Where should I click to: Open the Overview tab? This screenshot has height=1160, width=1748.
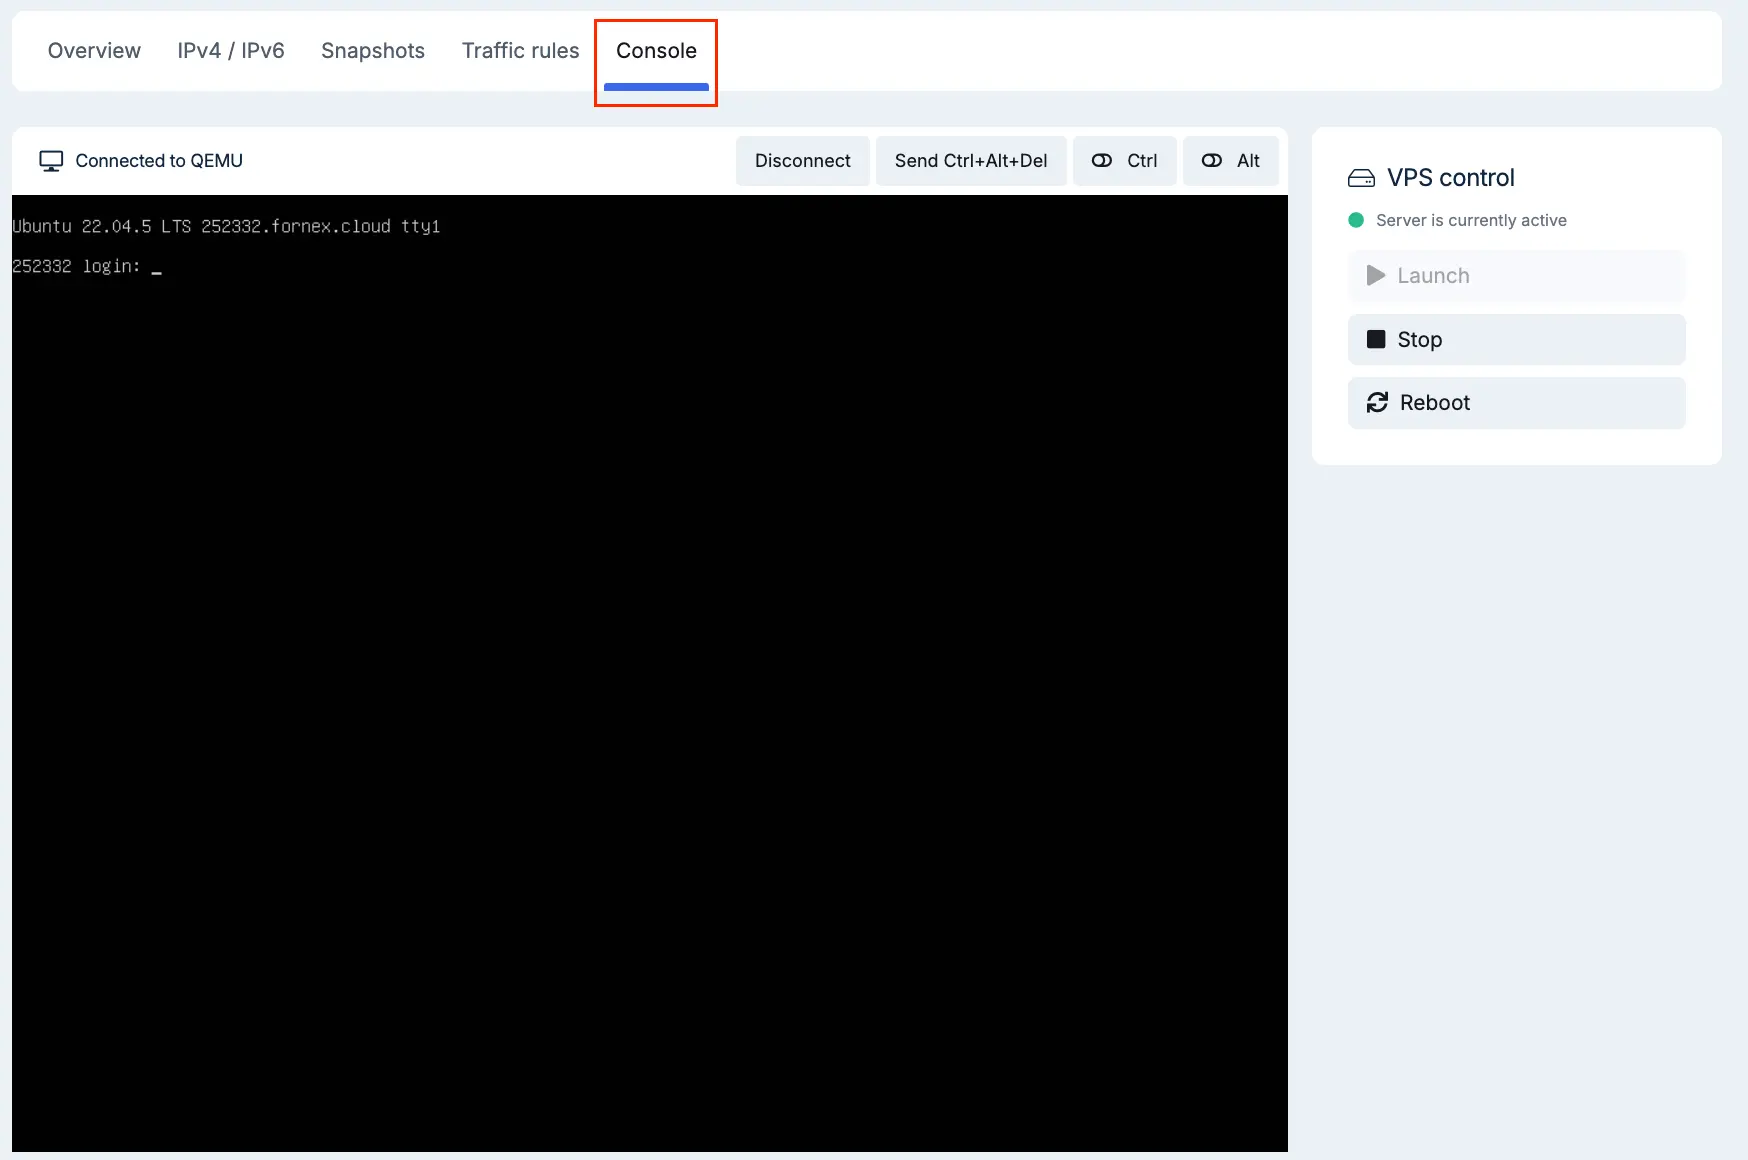[94, 51]
